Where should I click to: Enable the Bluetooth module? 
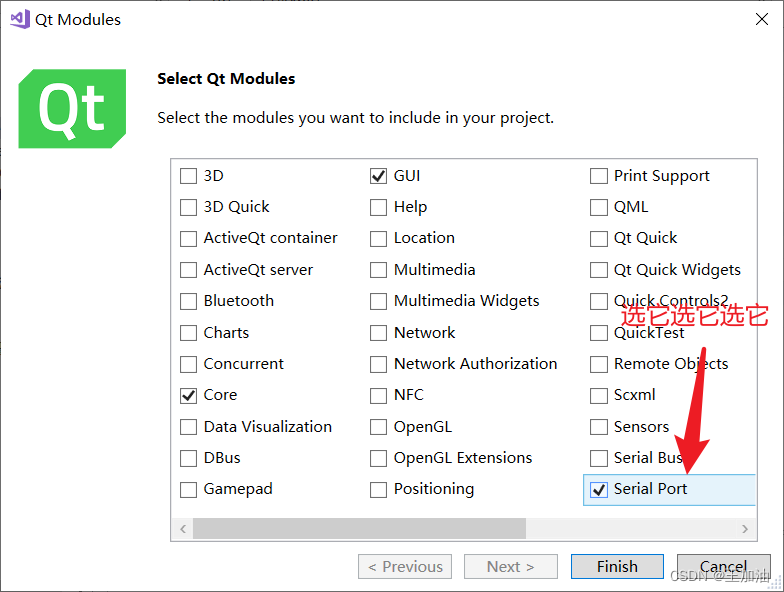coord(188,302)
